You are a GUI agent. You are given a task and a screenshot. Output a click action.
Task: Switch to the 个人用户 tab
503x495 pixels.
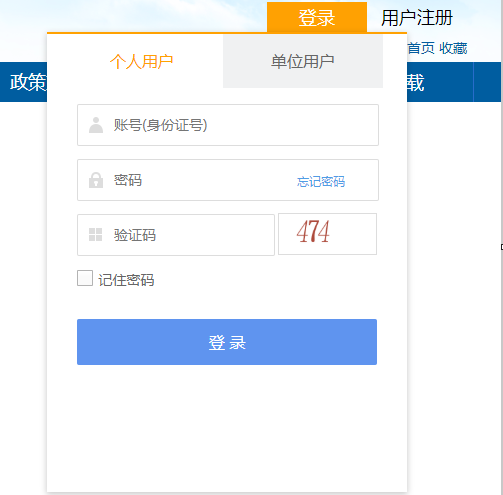pos(142,62)
